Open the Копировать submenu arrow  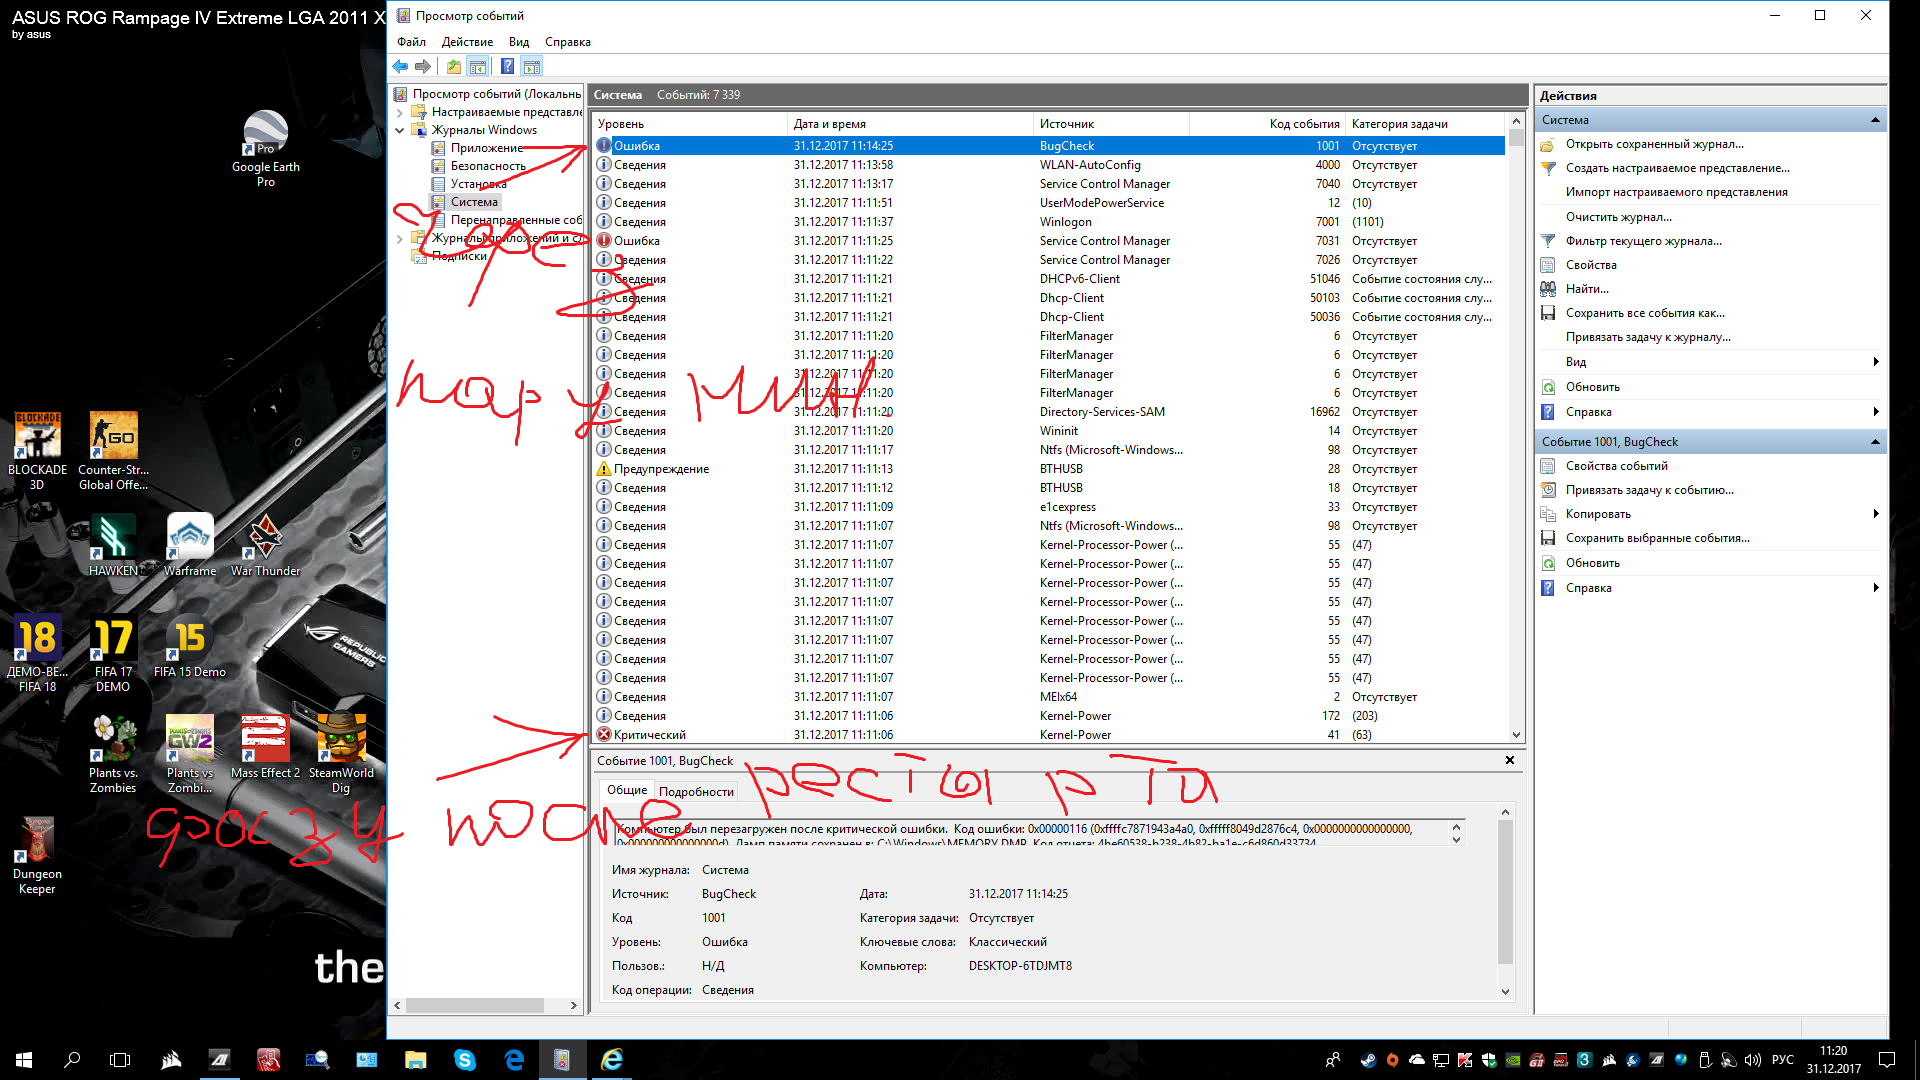(1875, 514)
